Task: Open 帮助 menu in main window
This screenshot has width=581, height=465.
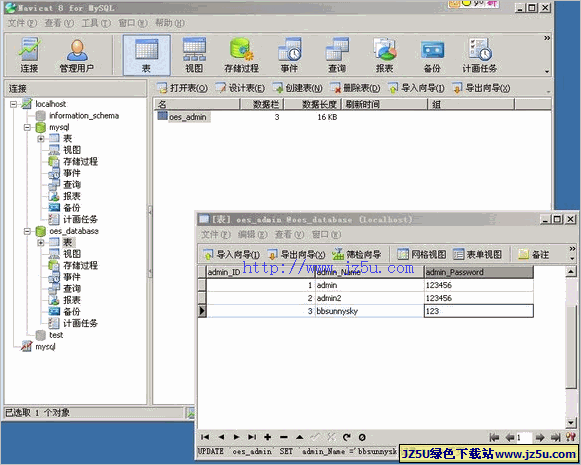Action: tap(170, 23)
